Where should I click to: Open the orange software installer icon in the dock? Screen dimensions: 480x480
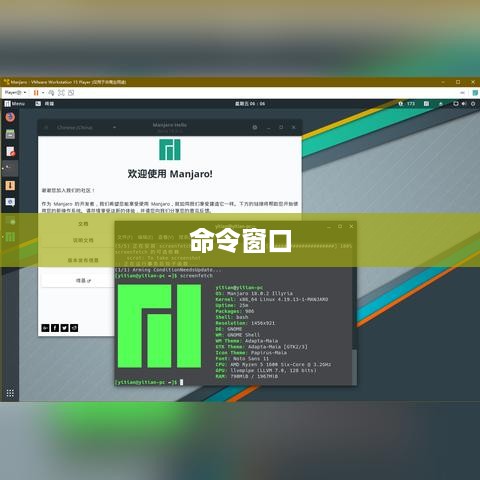point(10,185)
